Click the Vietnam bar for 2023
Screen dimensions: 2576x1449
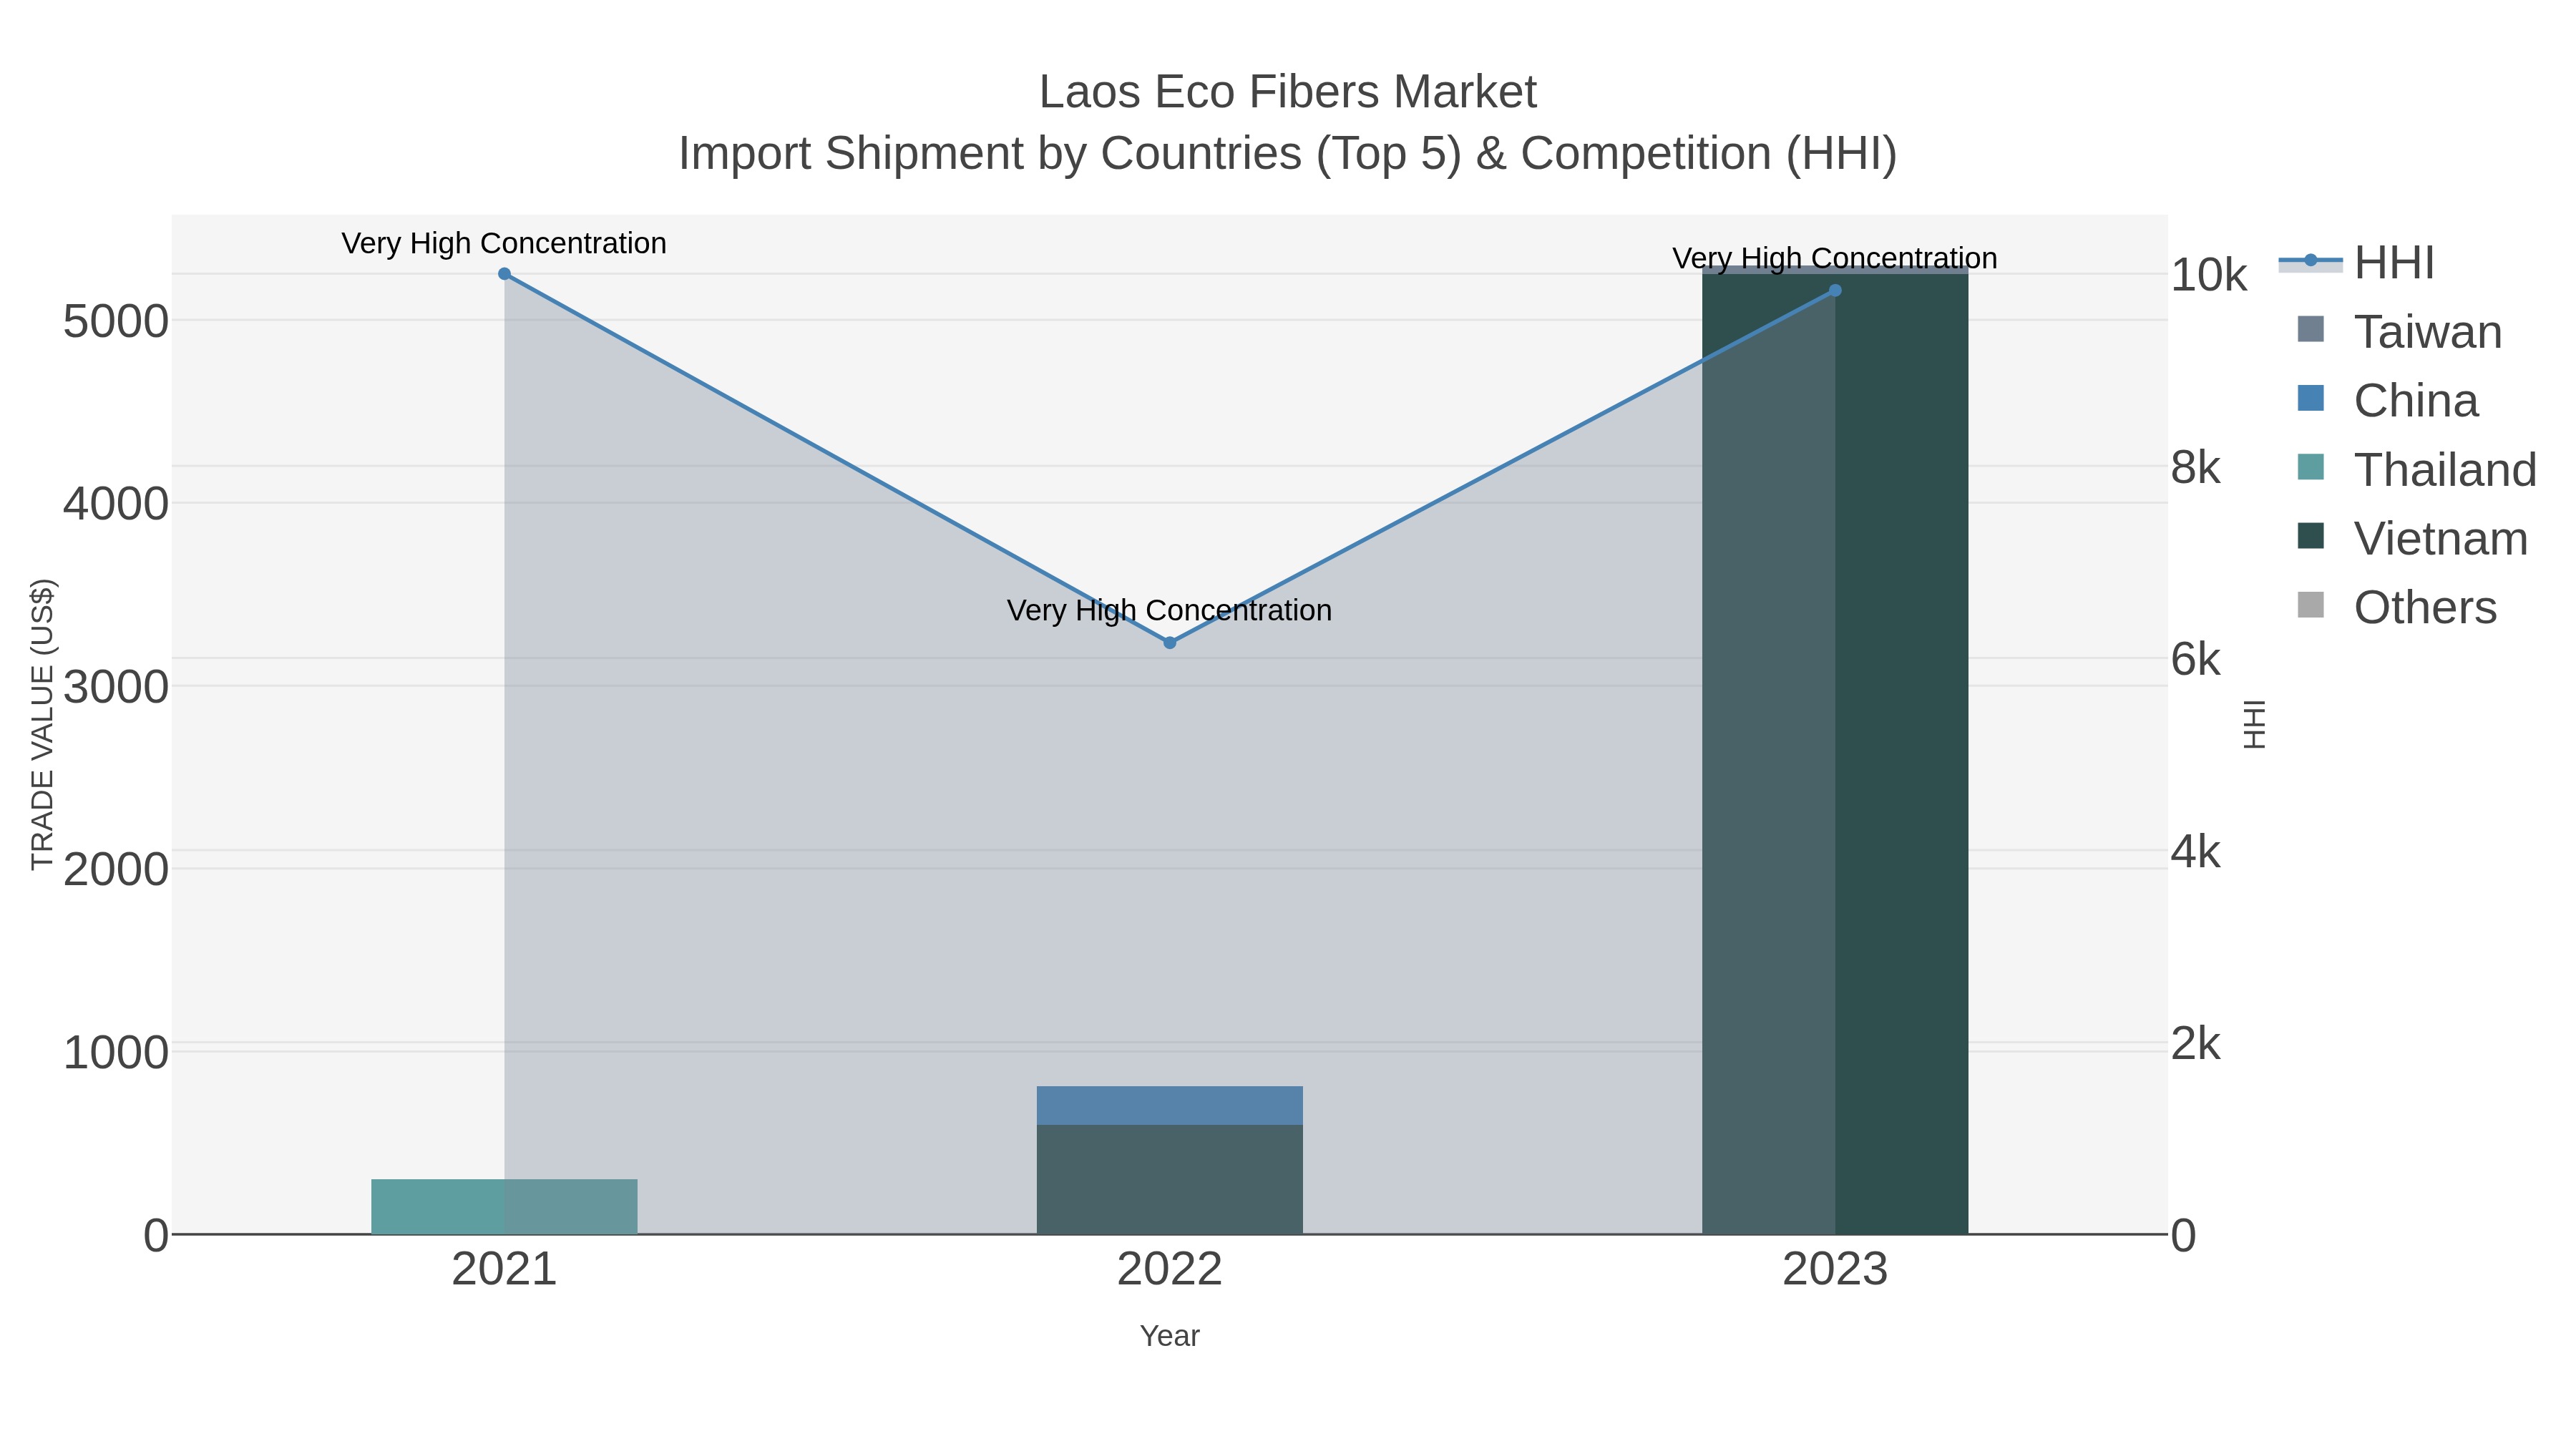1835,753
